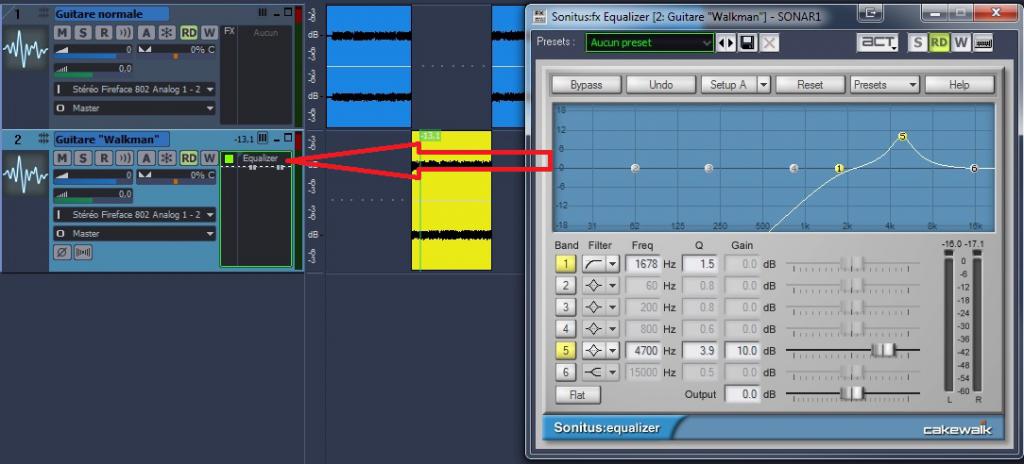
Task: Toggle write automation on Guitare normale track
Action: coord(209,33)
